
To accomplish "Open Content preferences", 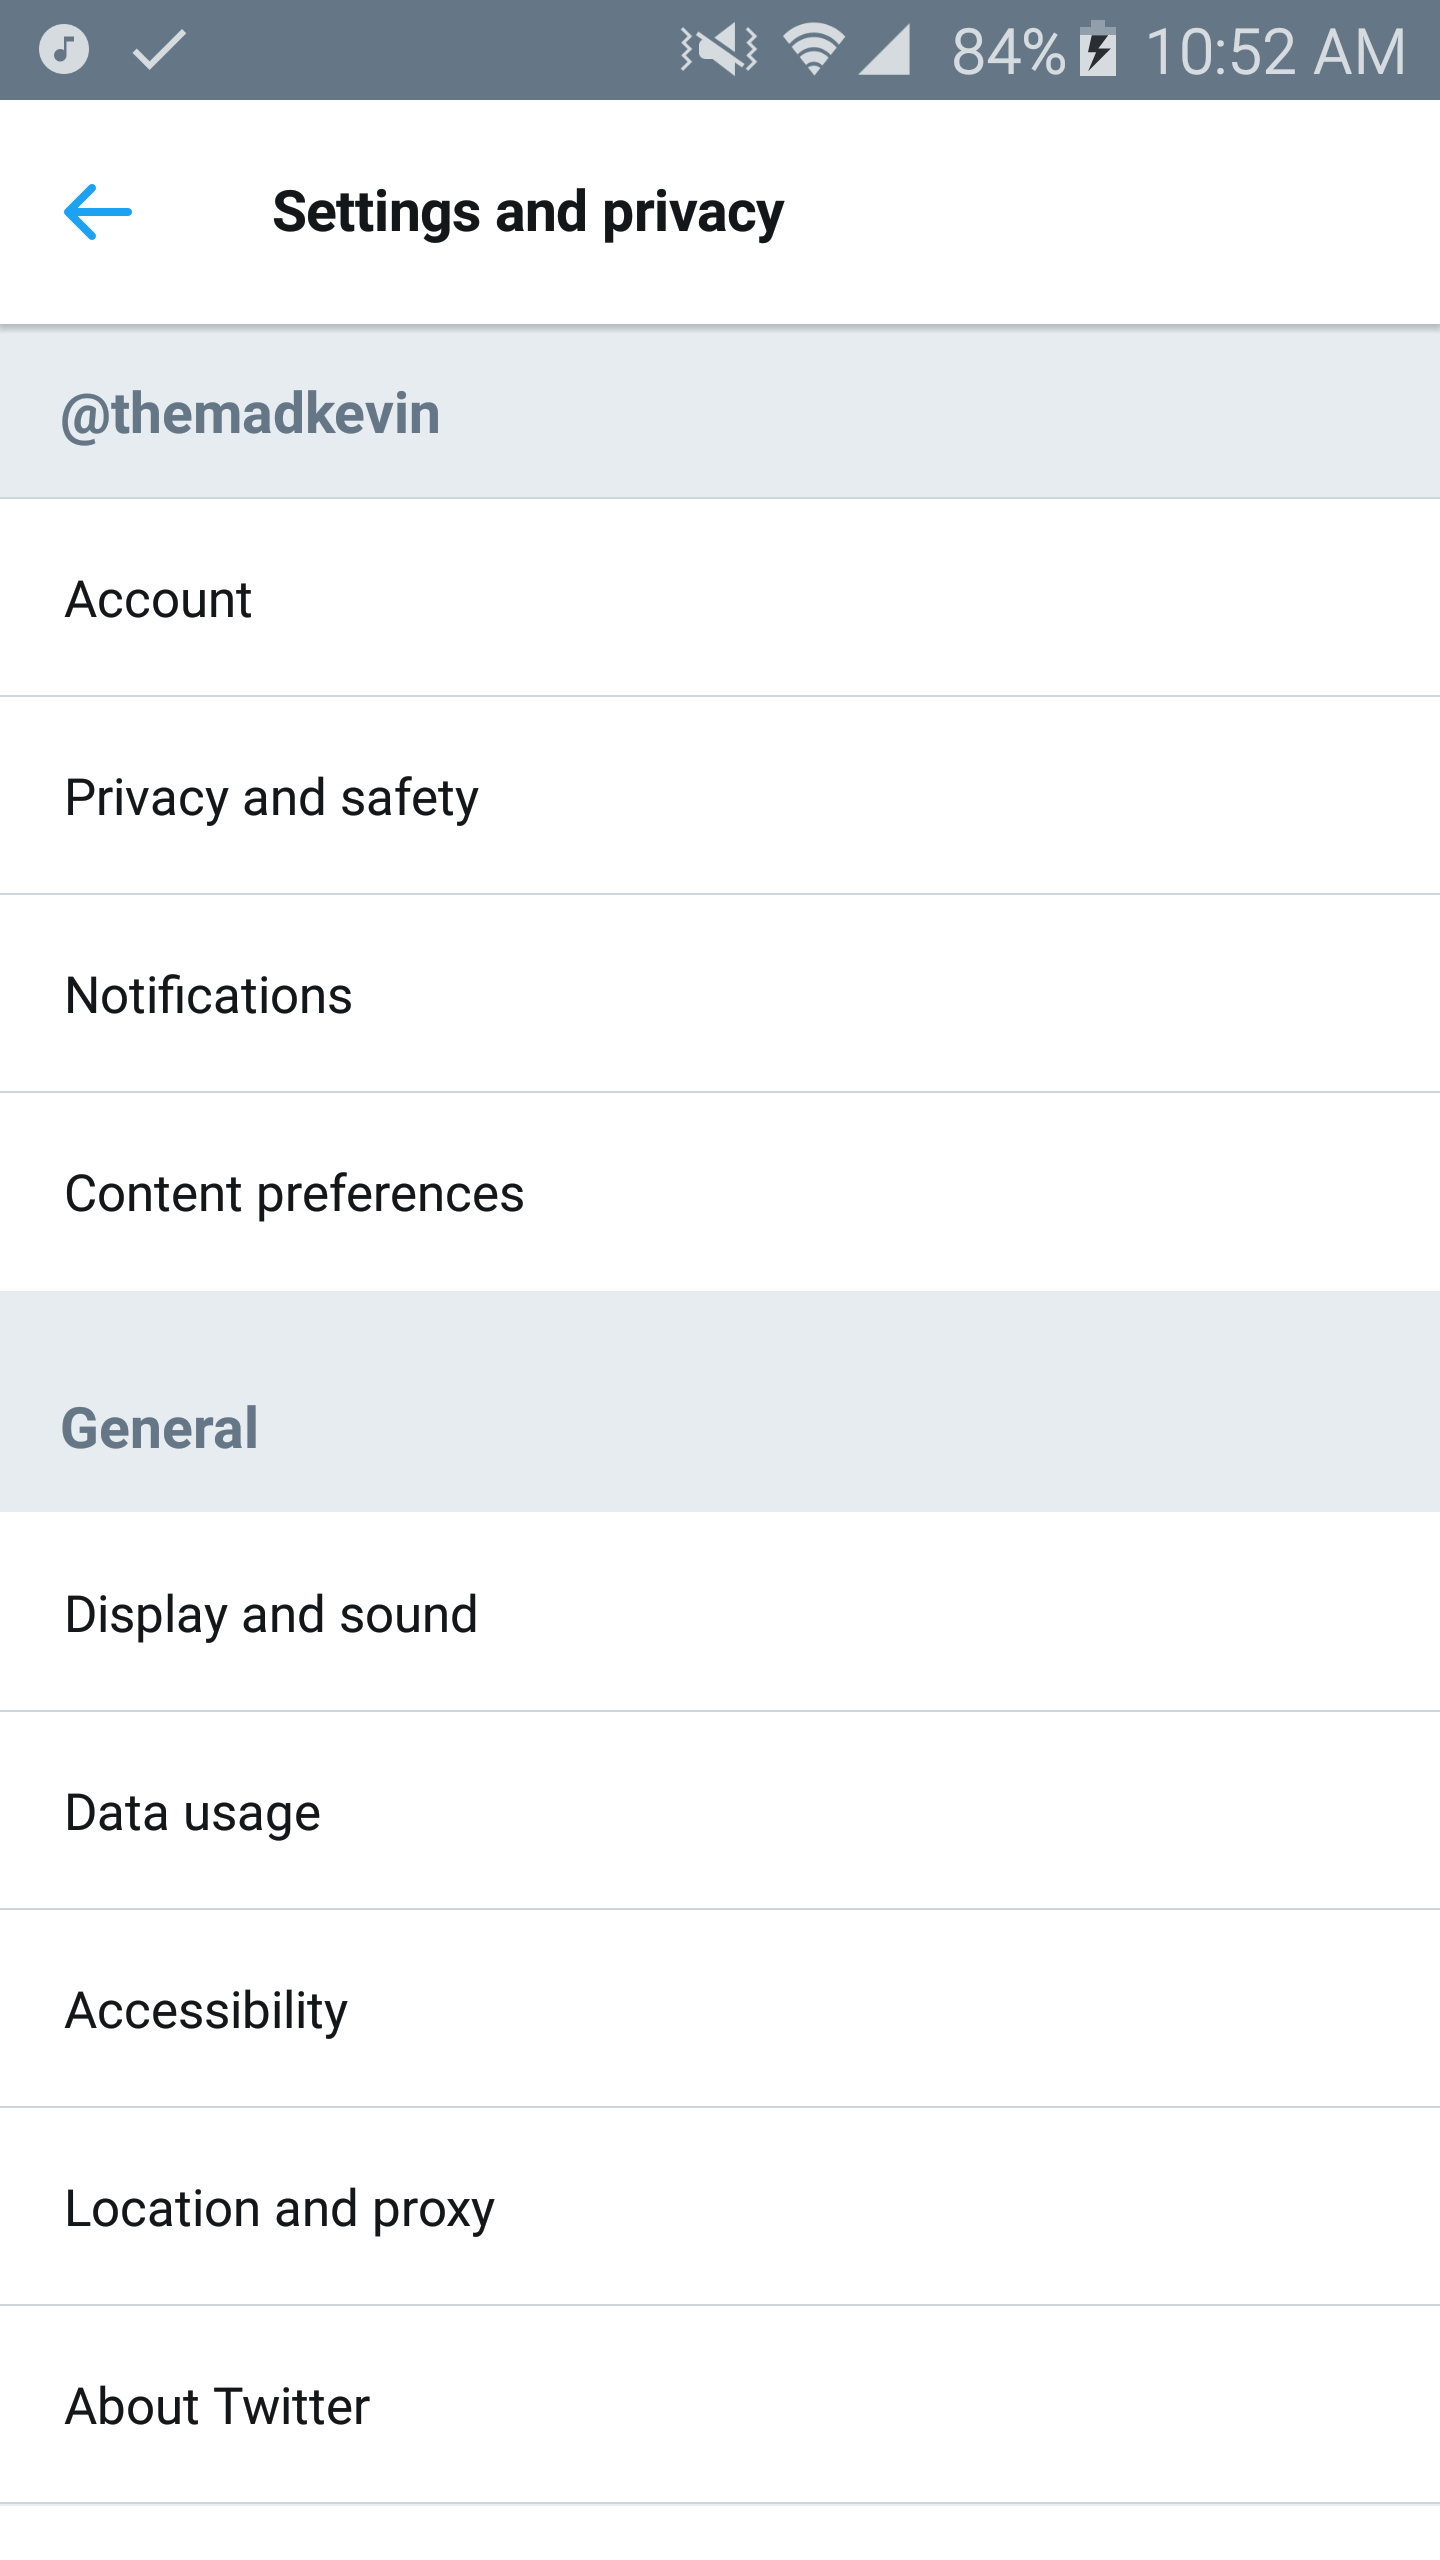I will pyautogui.click(x=720, y=1193).
